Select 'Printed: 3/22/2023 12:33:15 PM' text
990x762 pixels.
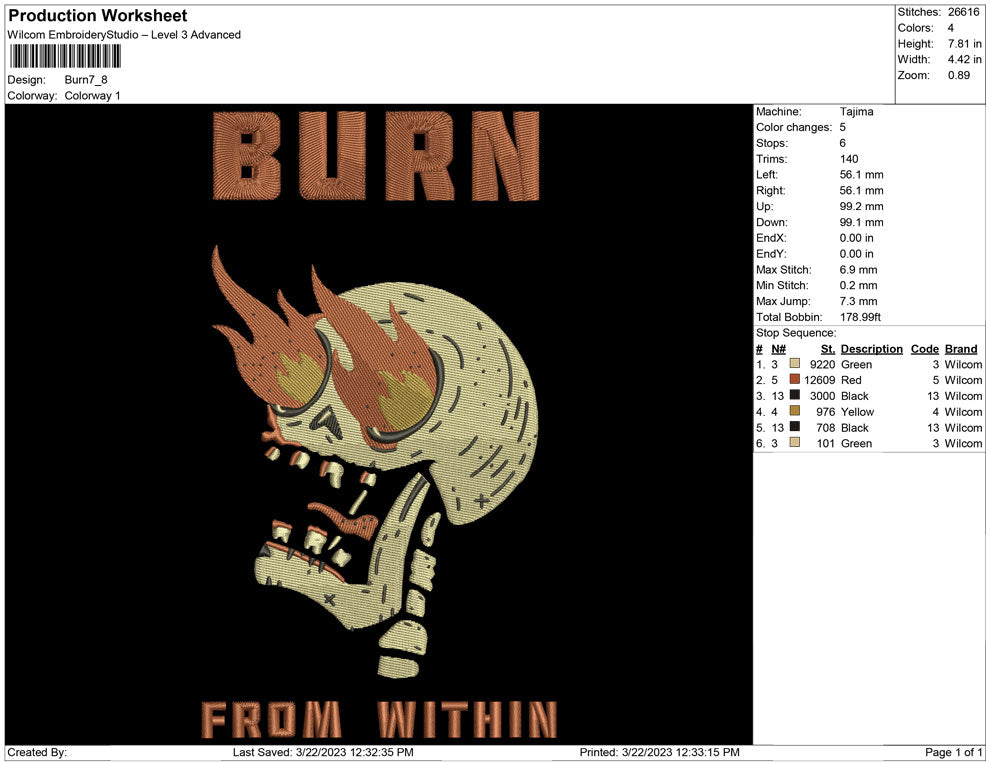coord(660,752)
